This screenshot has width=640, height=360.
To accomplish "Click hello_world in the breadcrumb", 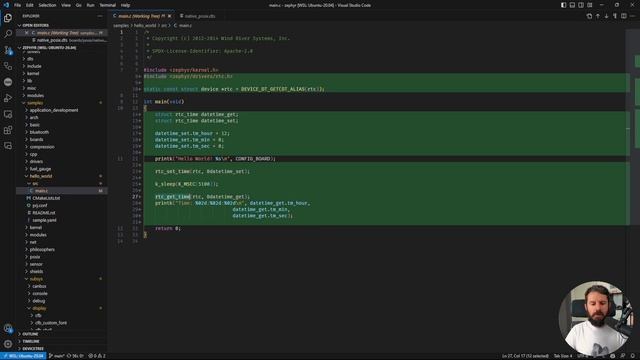I will (x=145, y=25).
